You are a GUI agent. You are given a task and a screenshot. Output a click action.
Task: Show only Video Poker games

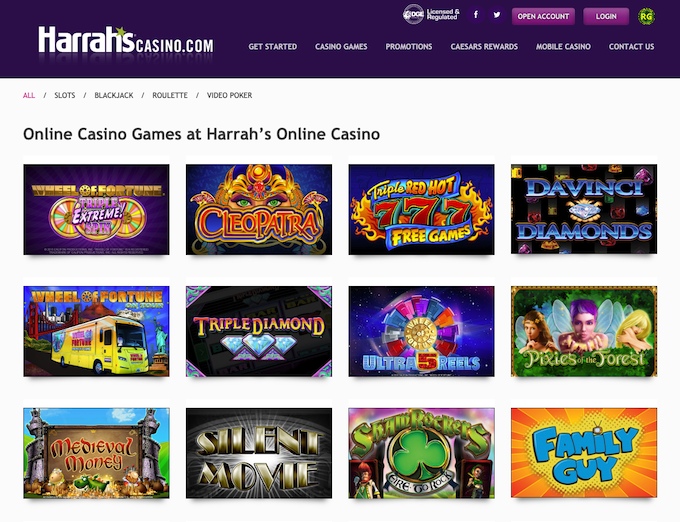(229, 95)
